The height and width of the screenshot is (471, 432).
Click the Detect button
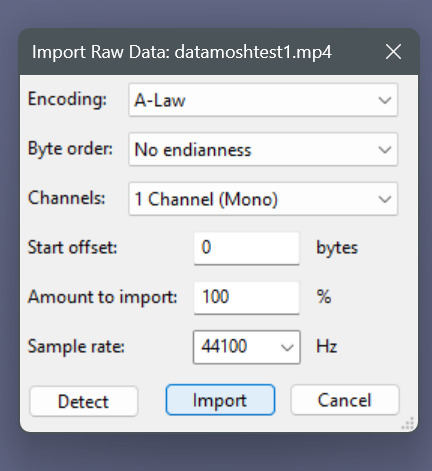(84, 401)
